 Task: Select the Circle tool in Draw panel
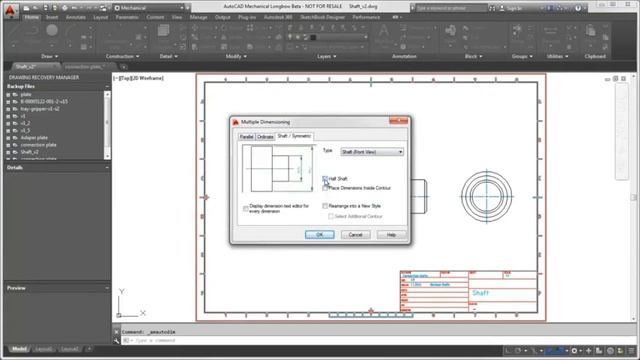[x=52, y=30]
